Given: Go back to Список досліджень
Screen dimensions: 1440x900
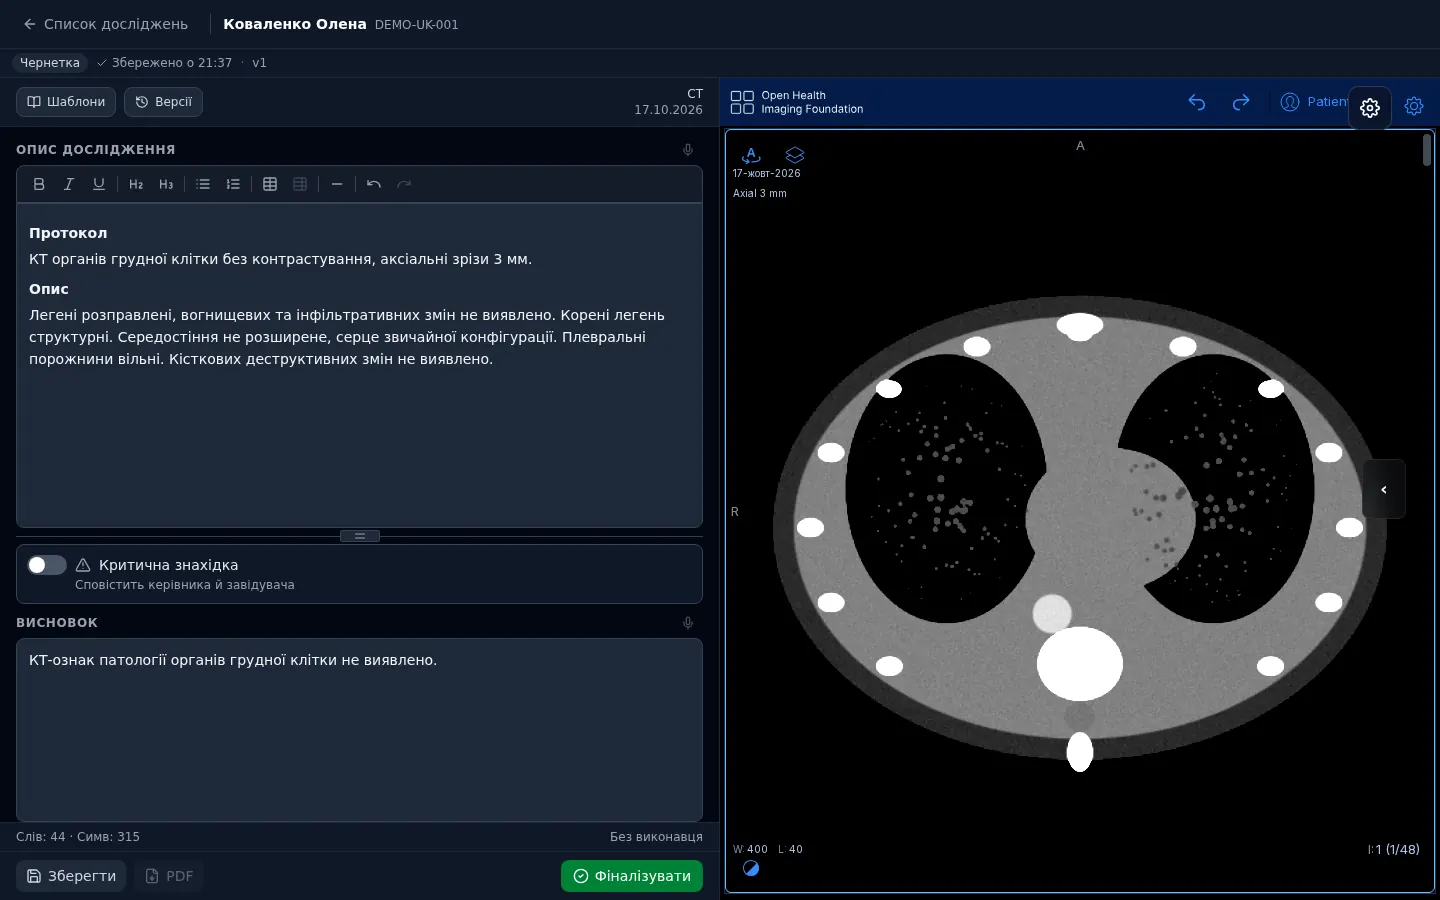Looking at the screenshot, I should [106, 24].
